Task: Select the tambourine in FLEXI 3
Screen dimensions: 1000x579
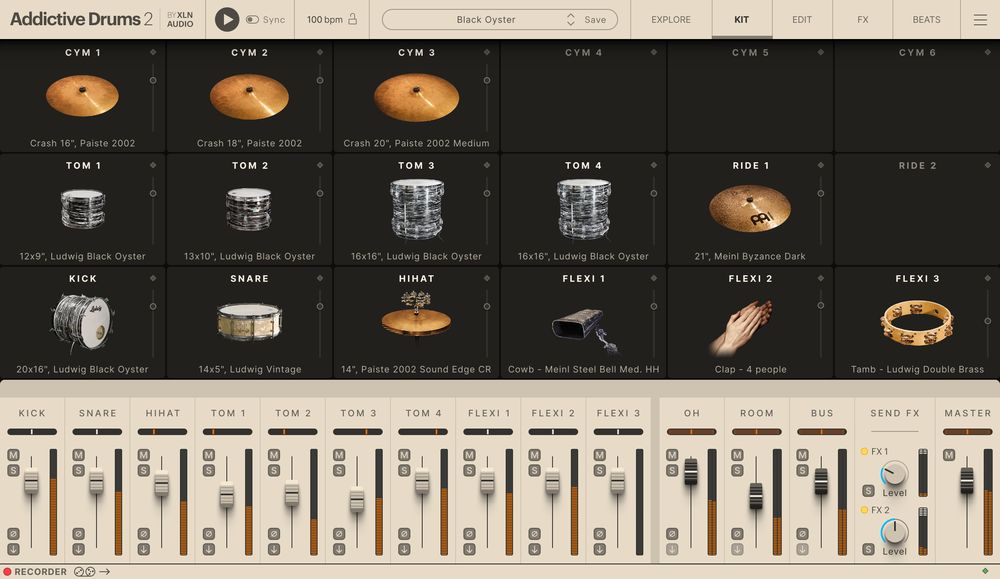Action: click(917, 325)
